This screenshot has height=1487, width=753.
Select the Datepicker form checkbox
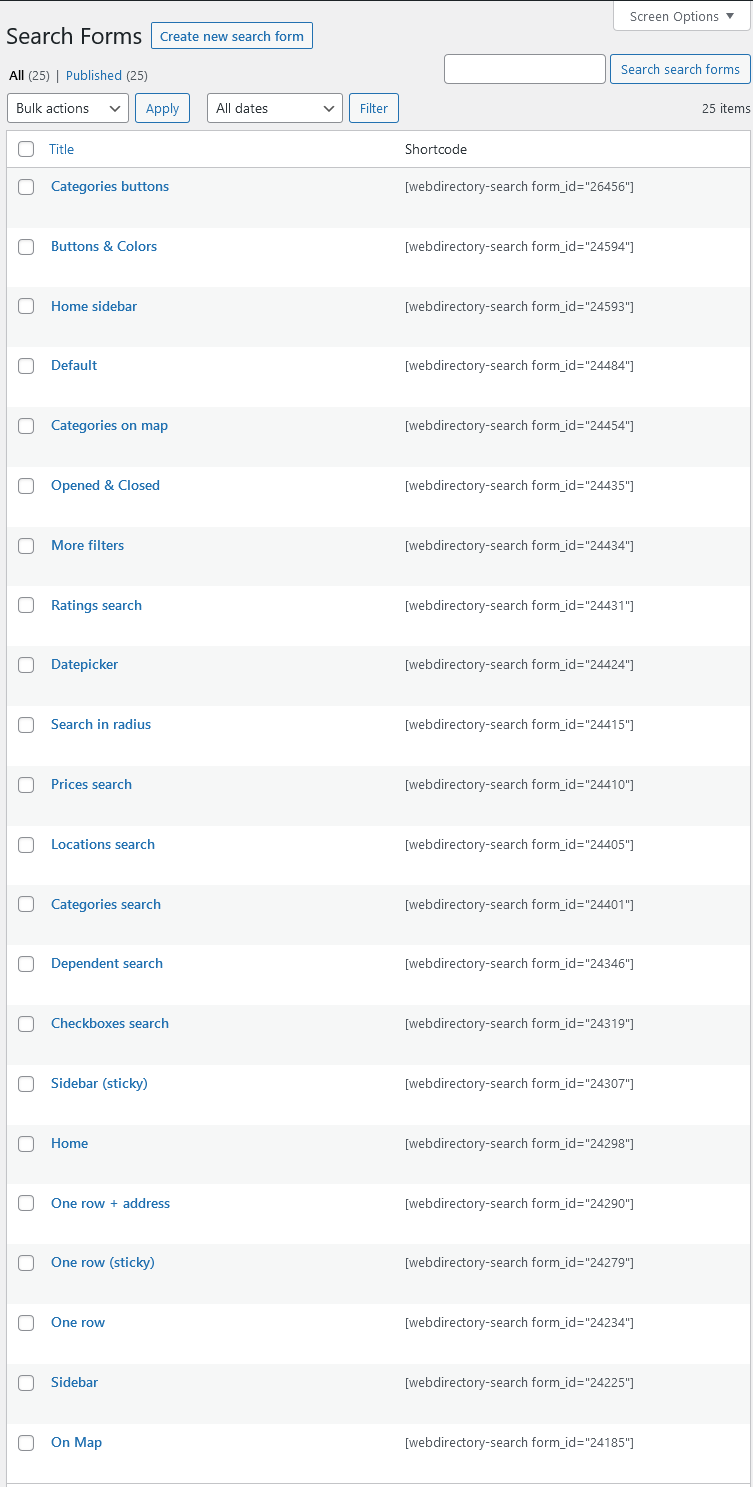[26, 665]
